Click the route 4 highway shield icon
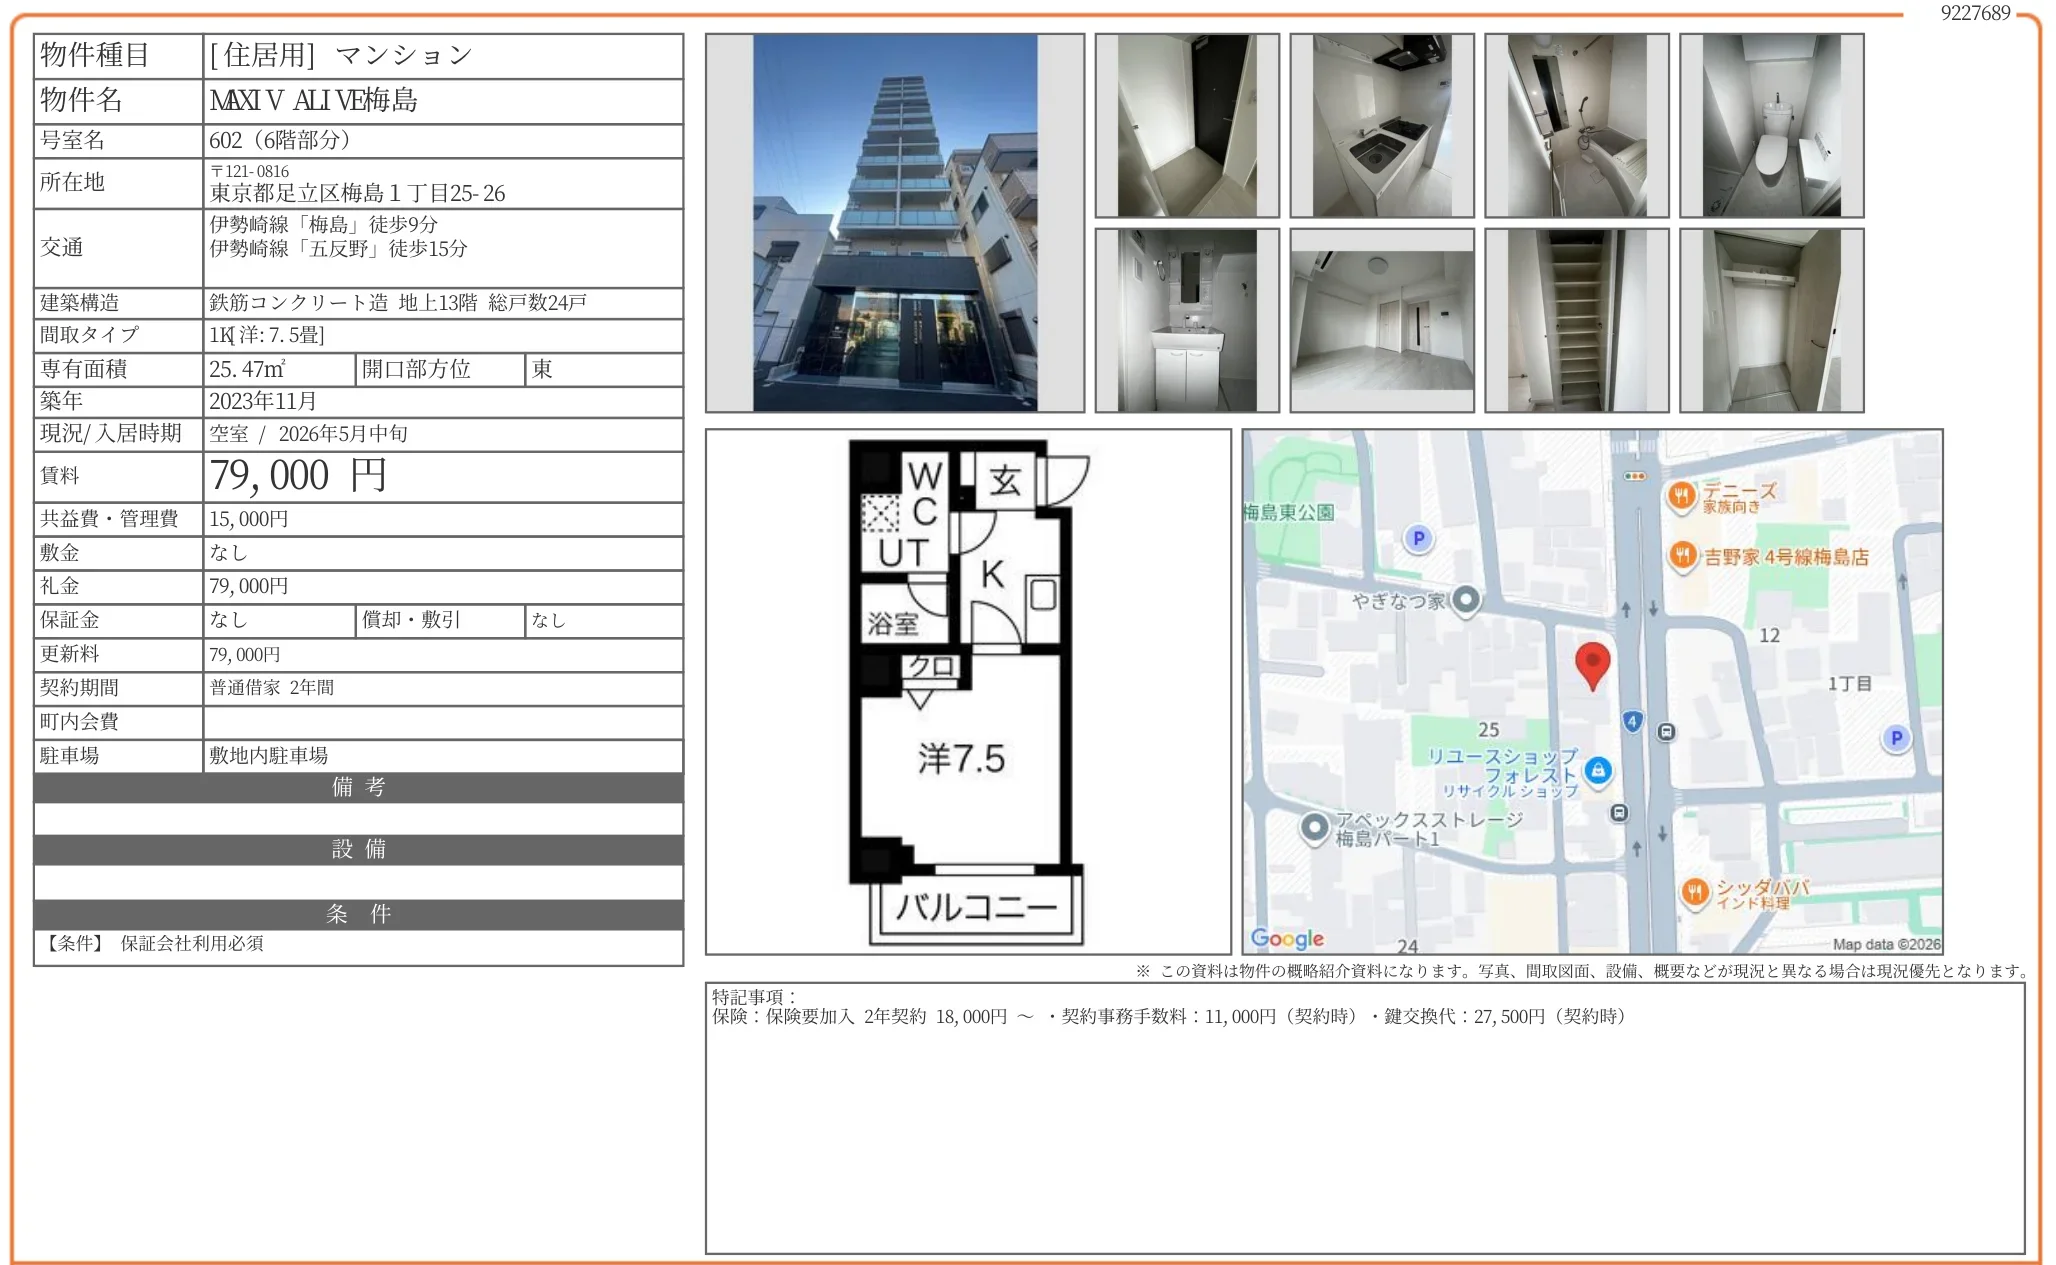The width and height of the screenshot is (2056, 1265). (1632, 721)
